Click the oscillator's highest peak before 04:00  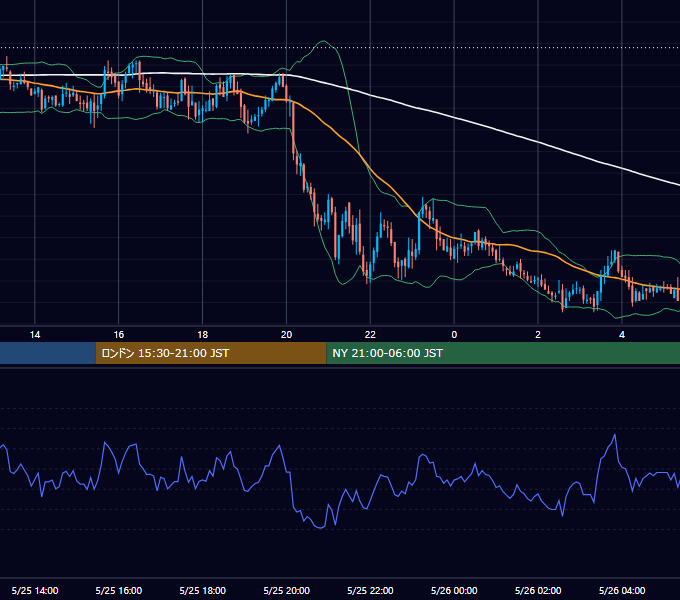coord(615,435)
